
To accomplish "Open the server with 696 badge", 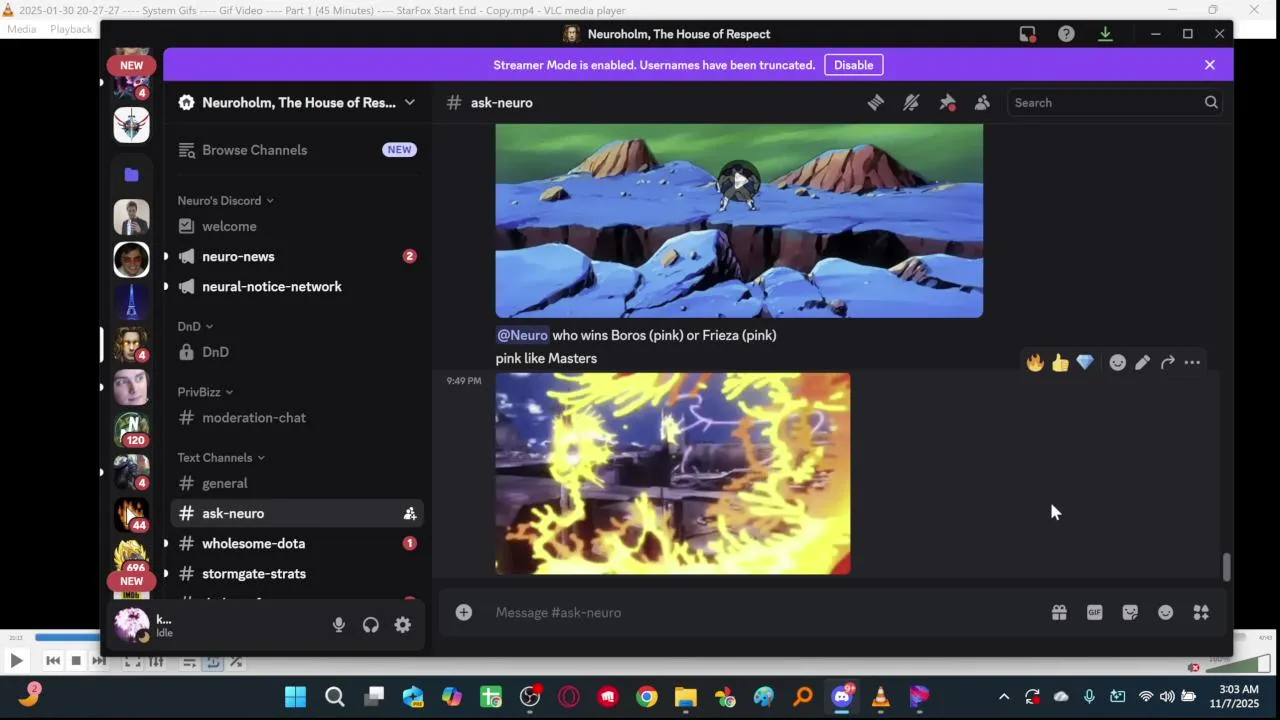I will pyautogui.click(x=131, y=557).
